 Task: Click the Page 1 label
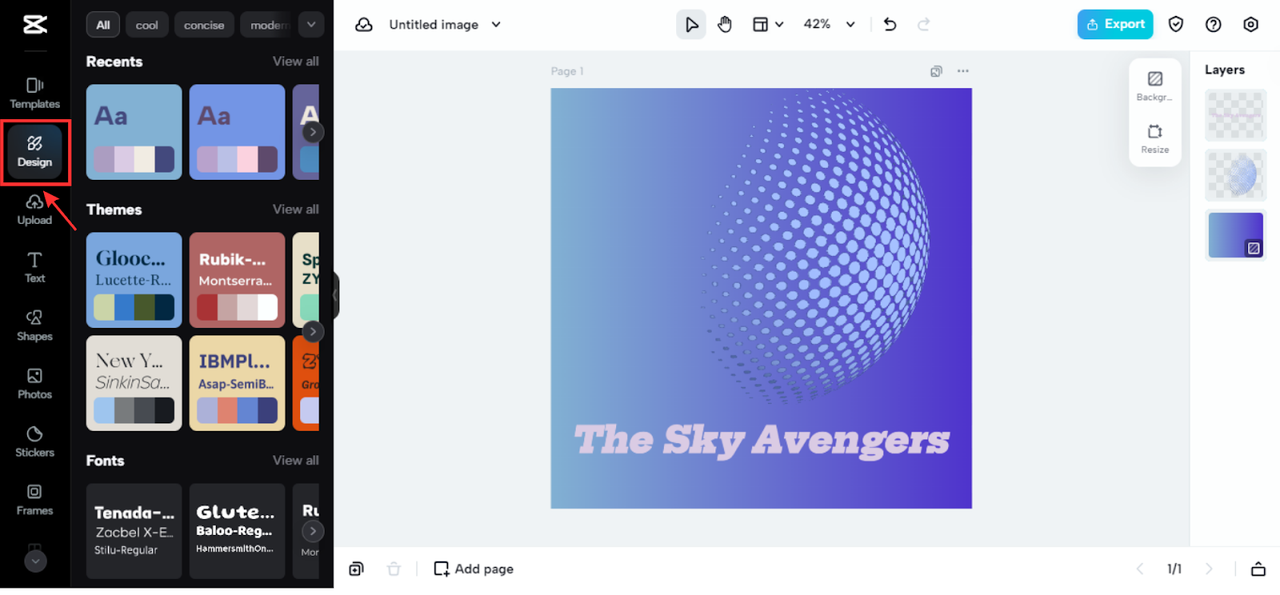coord(567,71)
